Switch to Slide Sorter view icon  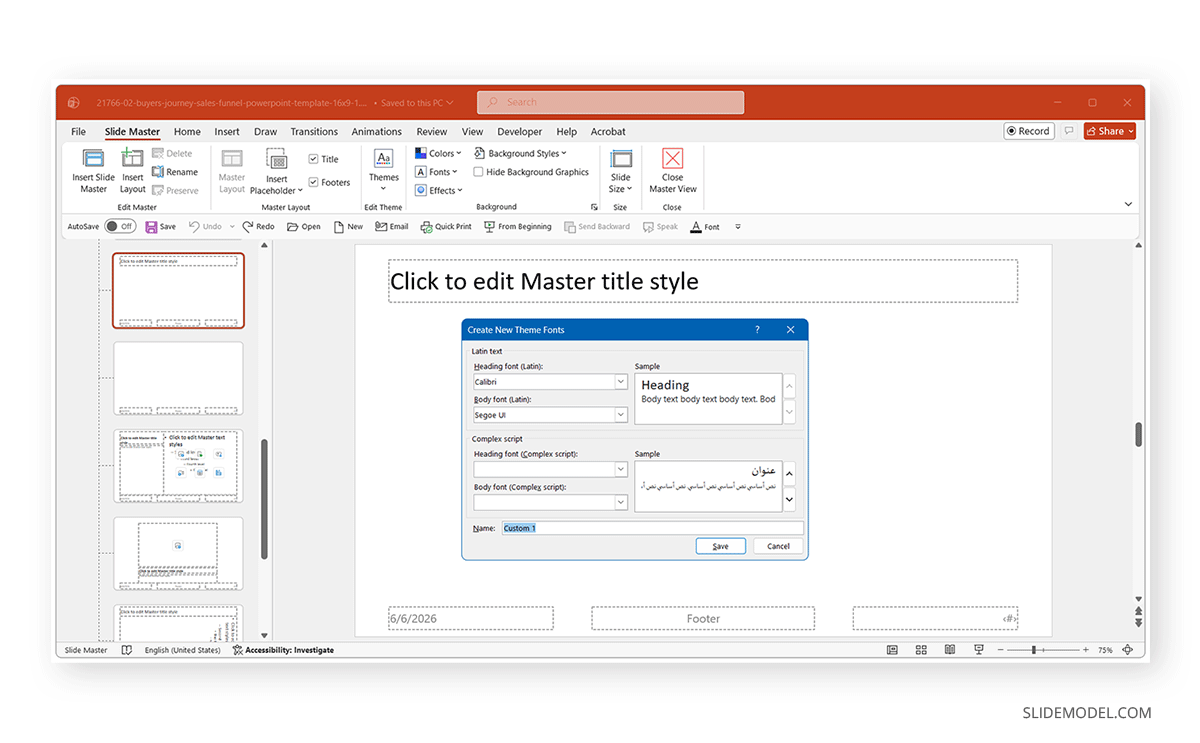[921, 650]
